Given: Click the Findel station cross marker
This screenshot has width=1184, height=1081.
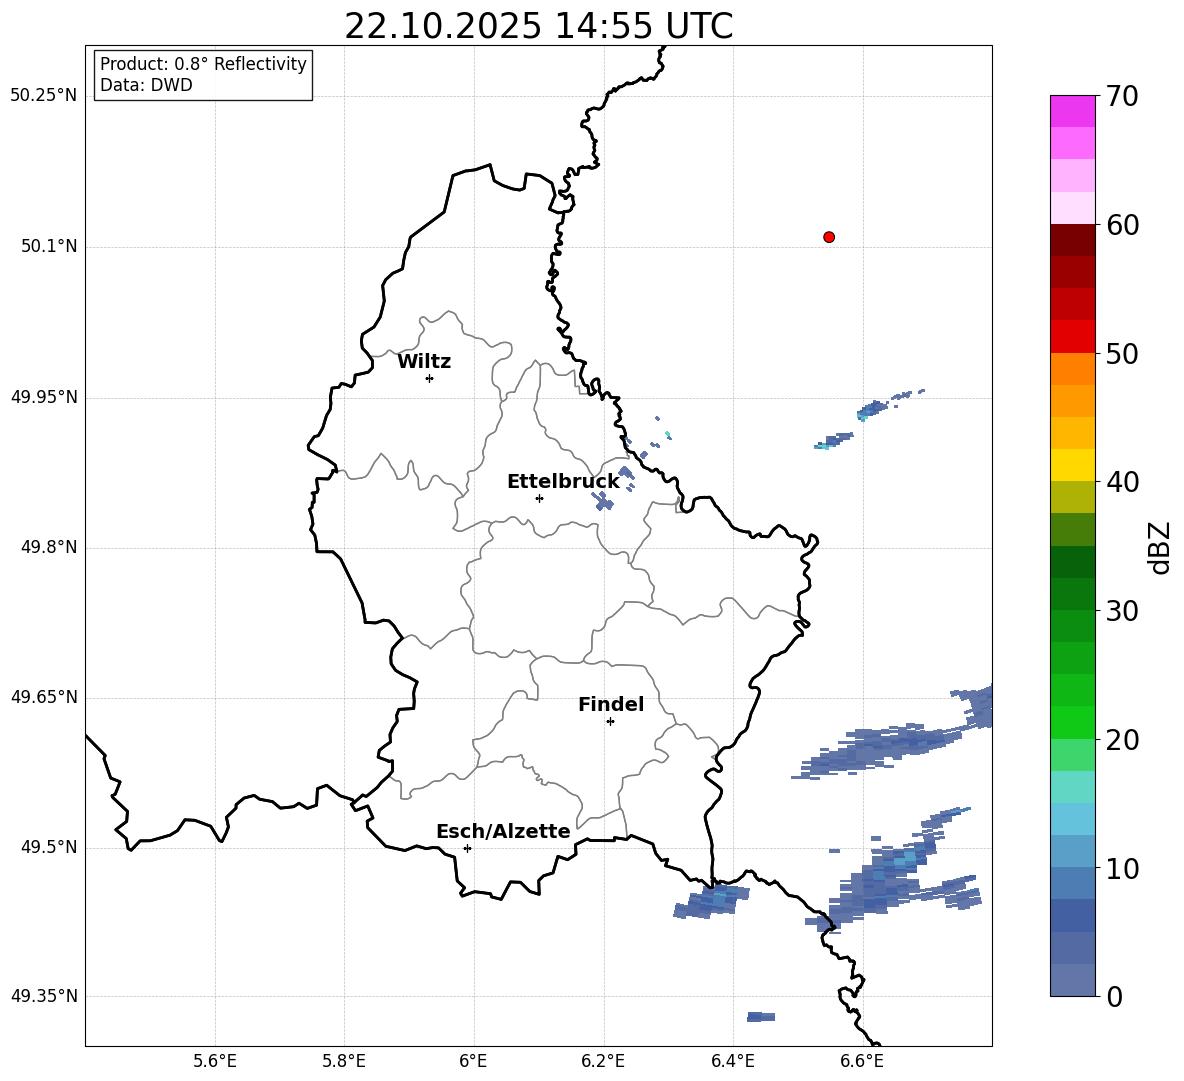Looking at the screenshot, I should (x=610, y=721).
